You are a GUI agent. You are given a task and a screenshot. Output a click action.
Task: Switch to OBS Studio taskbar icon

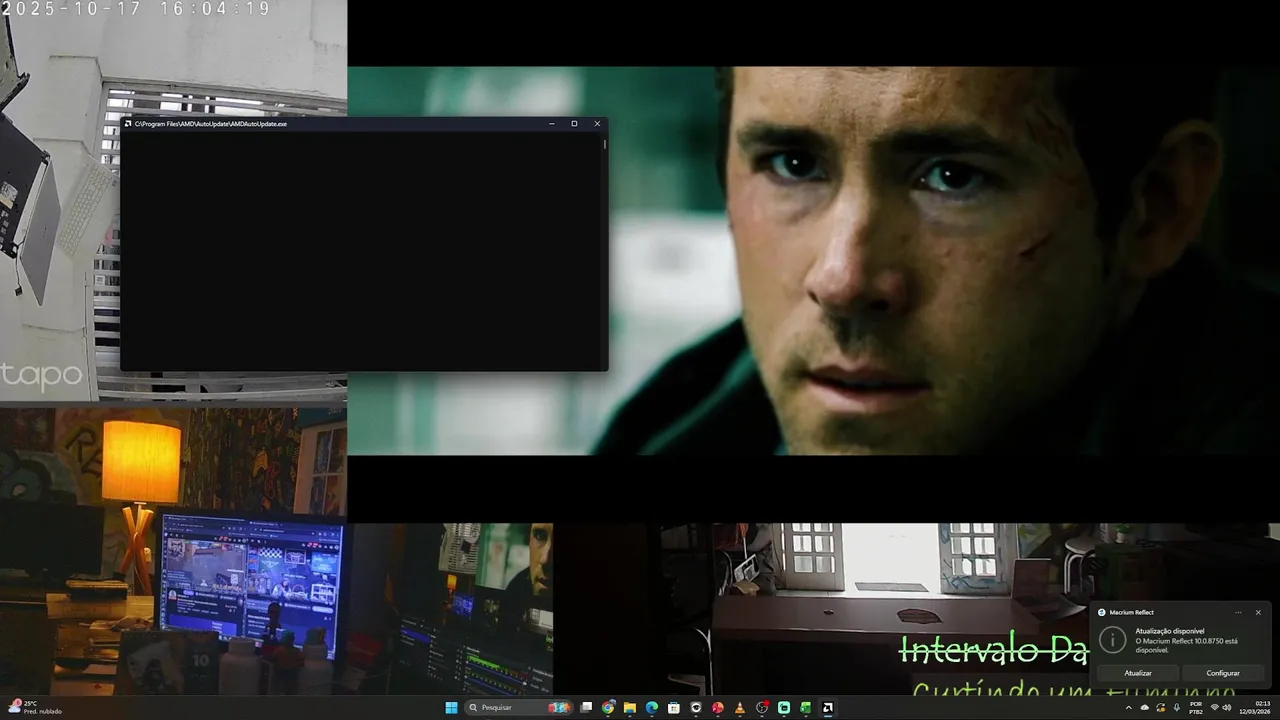(x=762, y=708)
